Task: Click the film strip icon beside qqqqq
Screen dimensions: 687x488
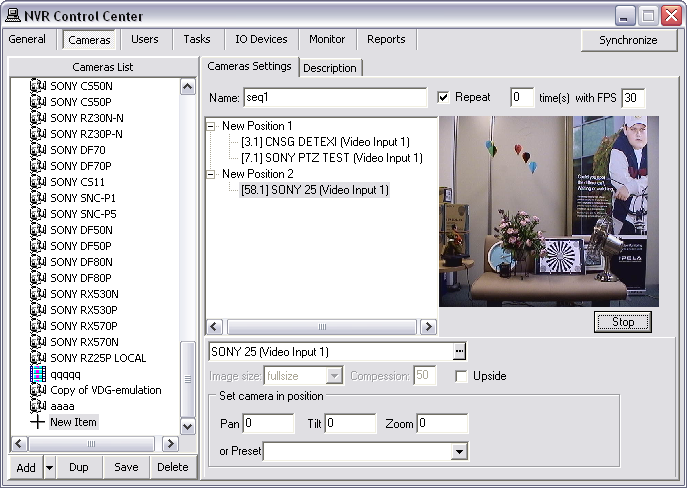Action: pos(38,374)
